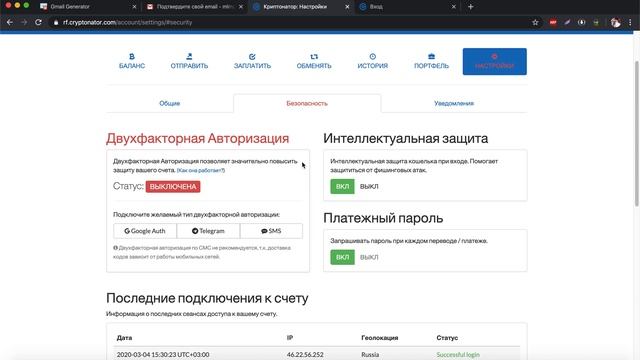The width and height of the screenshot is (640, 360).
Task: Switch to the Уведомления tab
Action: click(454, 103)
